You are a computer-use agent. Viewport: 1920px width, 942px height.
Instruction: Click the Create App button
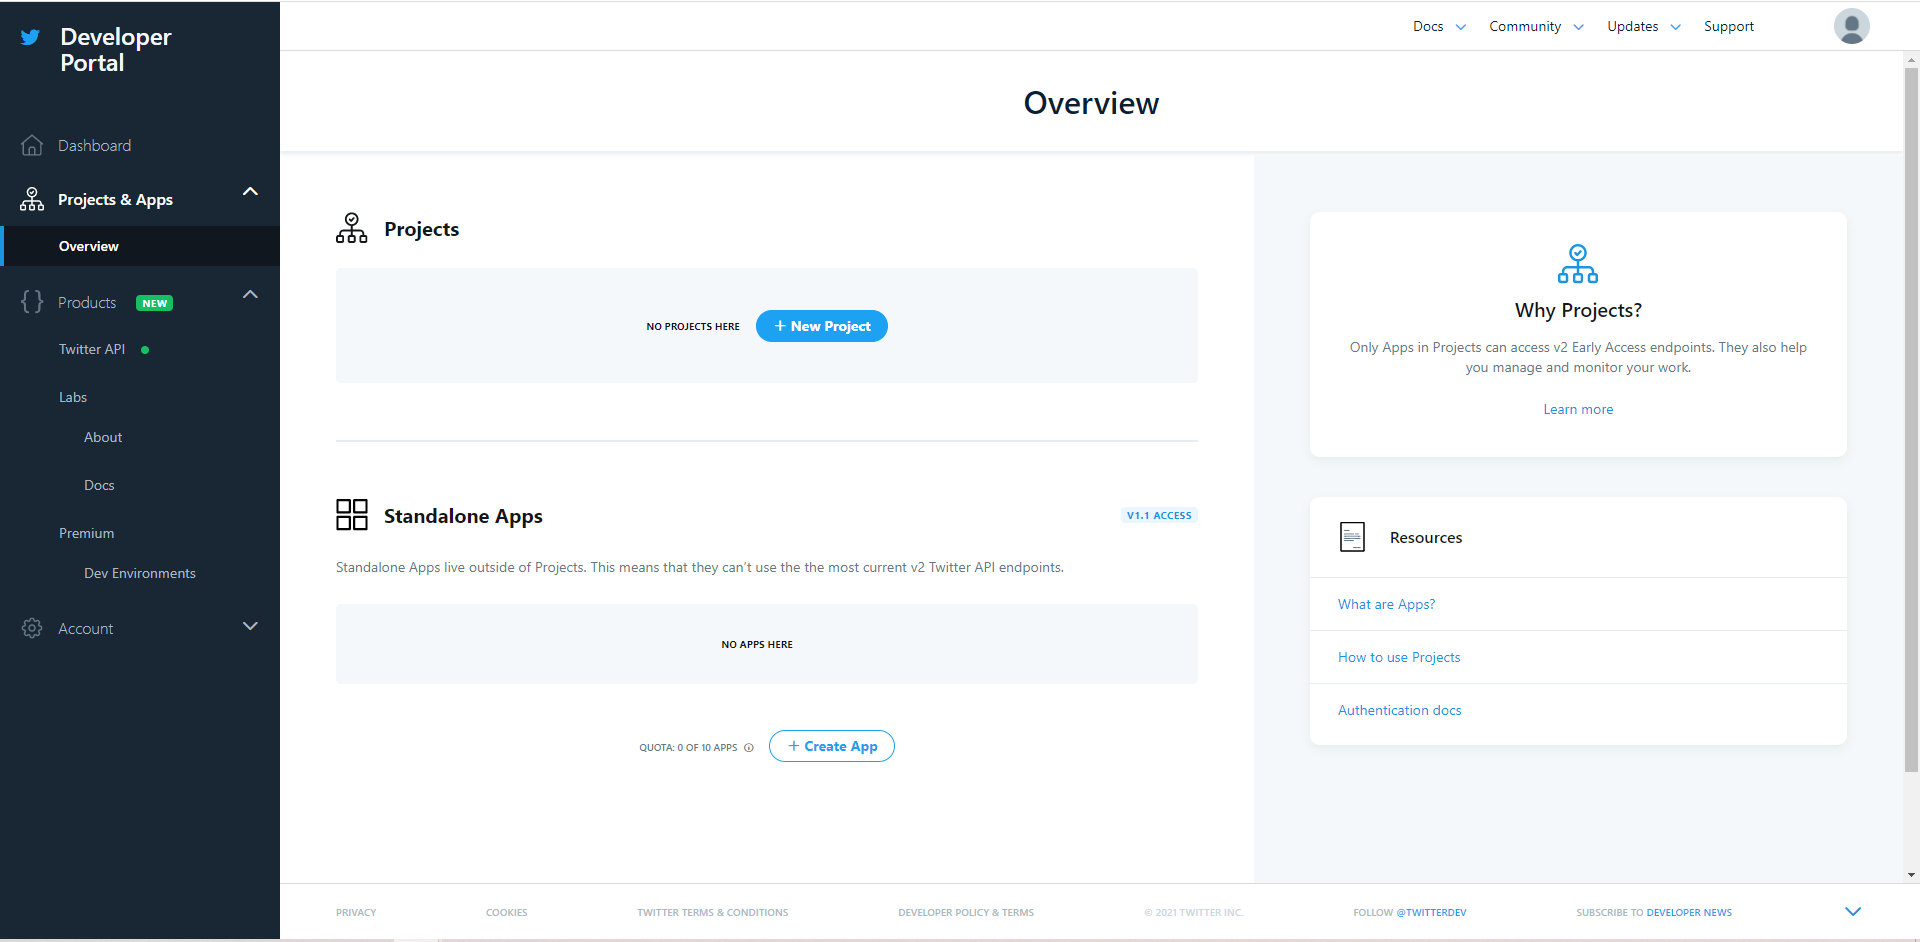click(831, 746)
